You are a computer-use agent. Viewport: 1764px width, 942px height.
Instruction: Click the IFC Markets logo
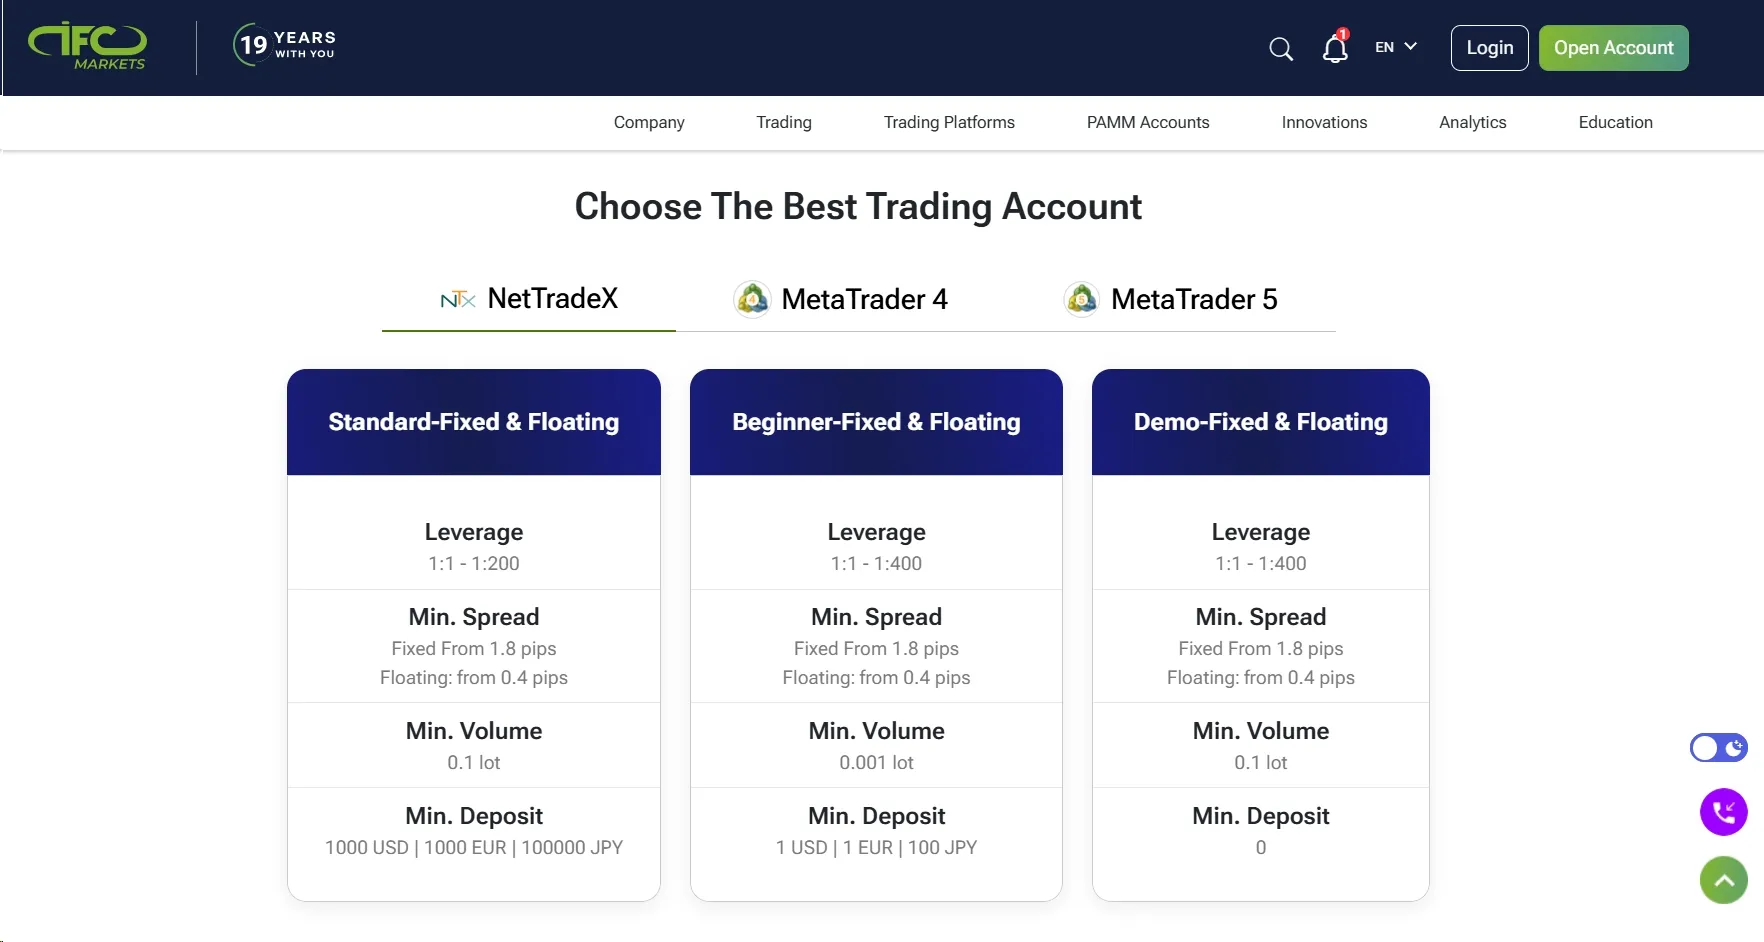click(x=88, y=46)
